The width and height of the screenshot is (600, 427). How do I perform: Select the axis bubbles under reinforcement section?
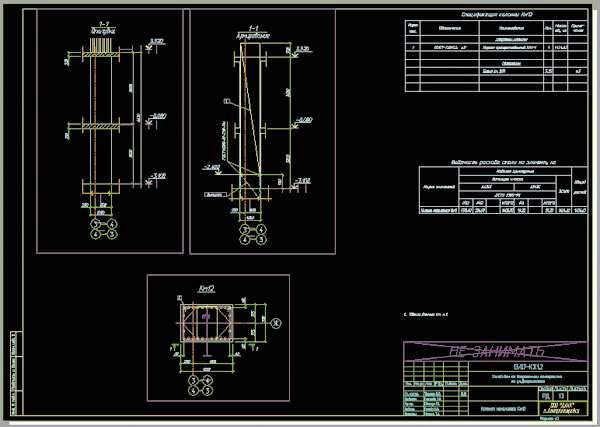point(250,234)
